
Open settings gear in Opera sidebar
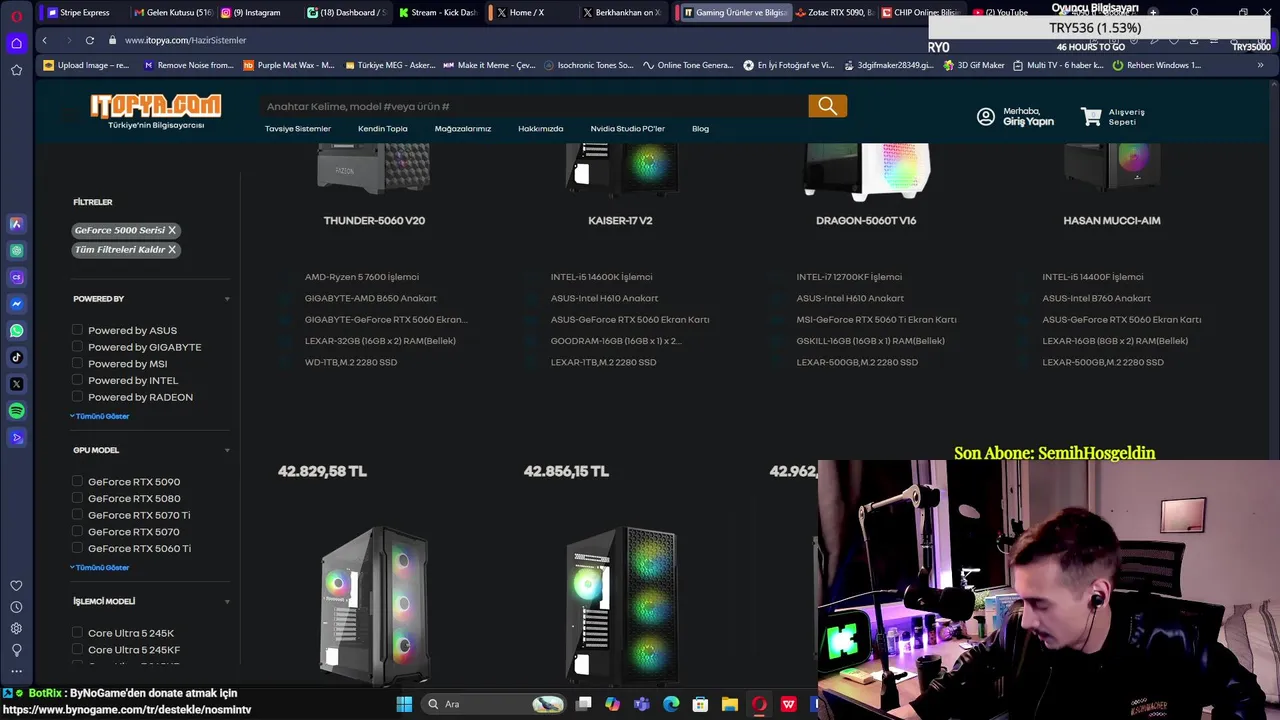click(16, 628)
